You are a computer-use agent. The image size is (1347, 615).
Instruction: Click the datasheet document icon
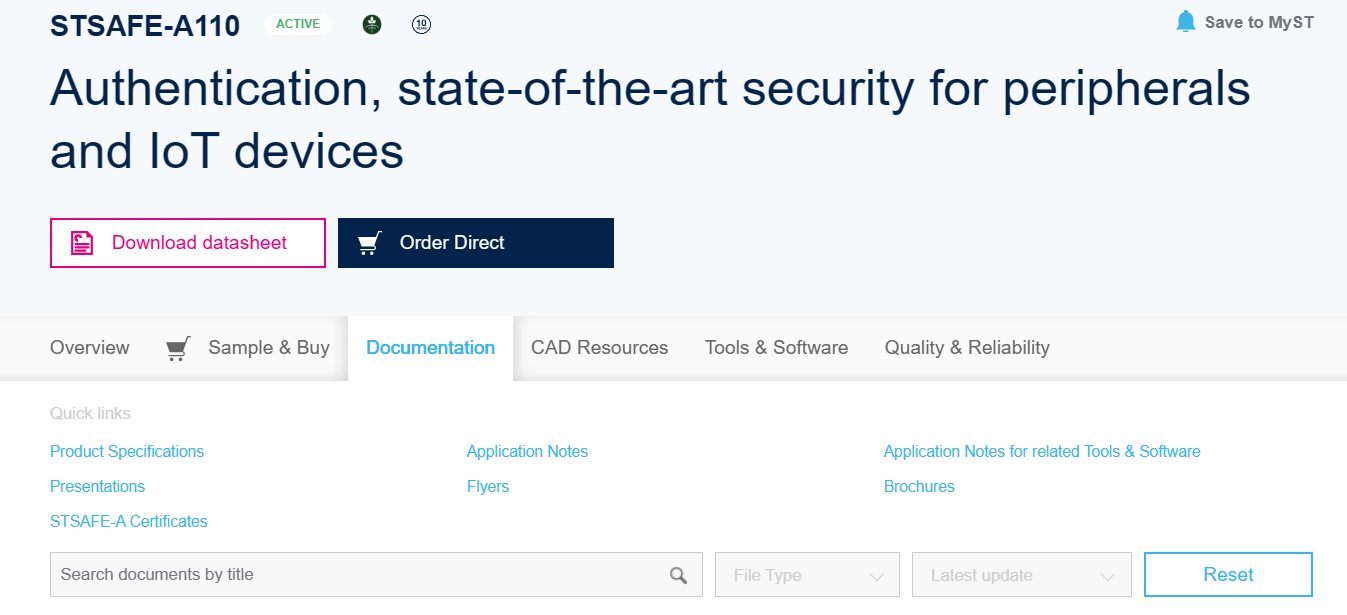(x=80, y=242)
